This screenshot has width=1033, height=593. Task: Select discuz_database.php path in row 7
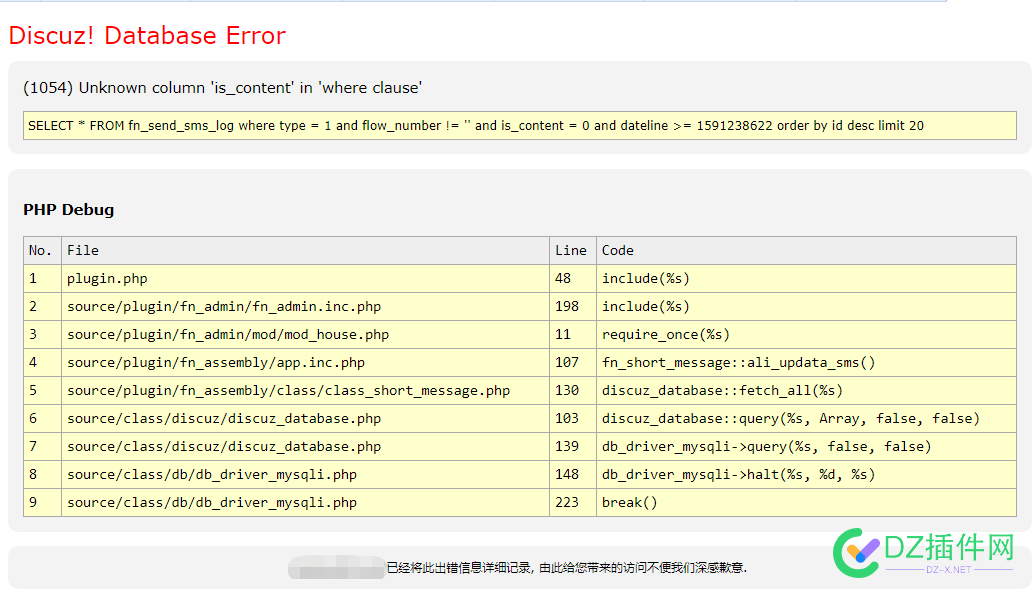224,447
